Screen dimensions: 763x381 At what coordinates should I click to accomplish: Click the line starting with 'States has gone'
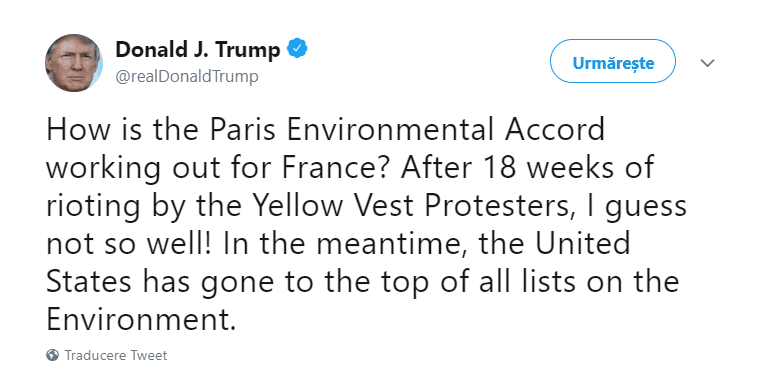363,284
